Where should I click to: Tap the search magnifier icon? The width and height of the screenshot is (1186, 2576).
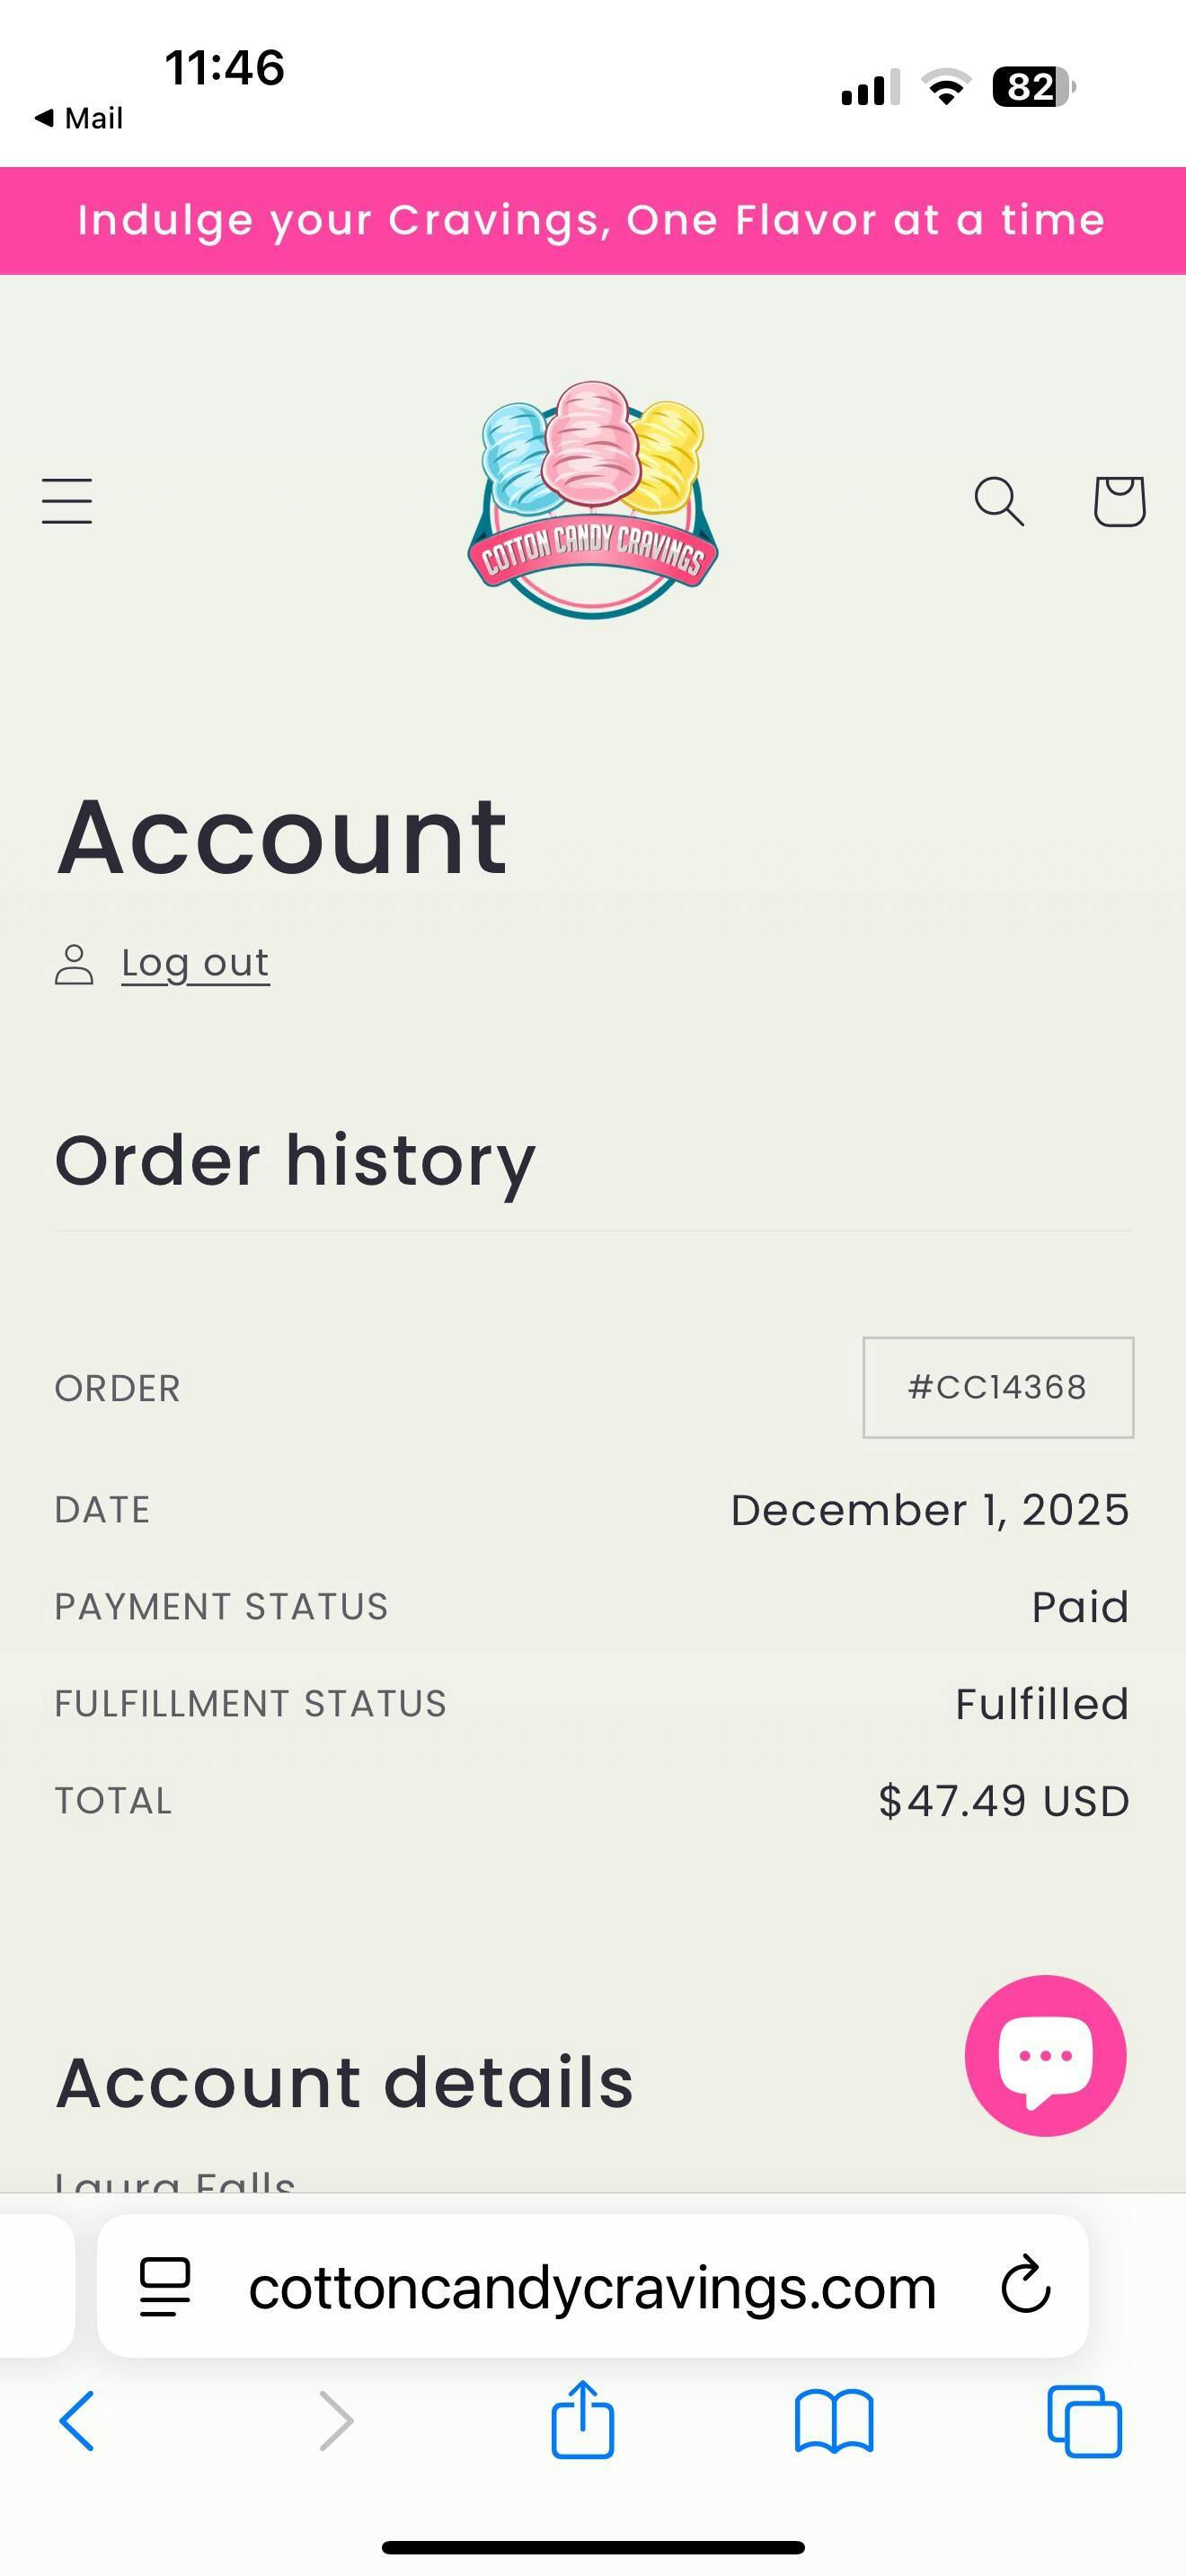pyautogui.click(x=998, y=500)
